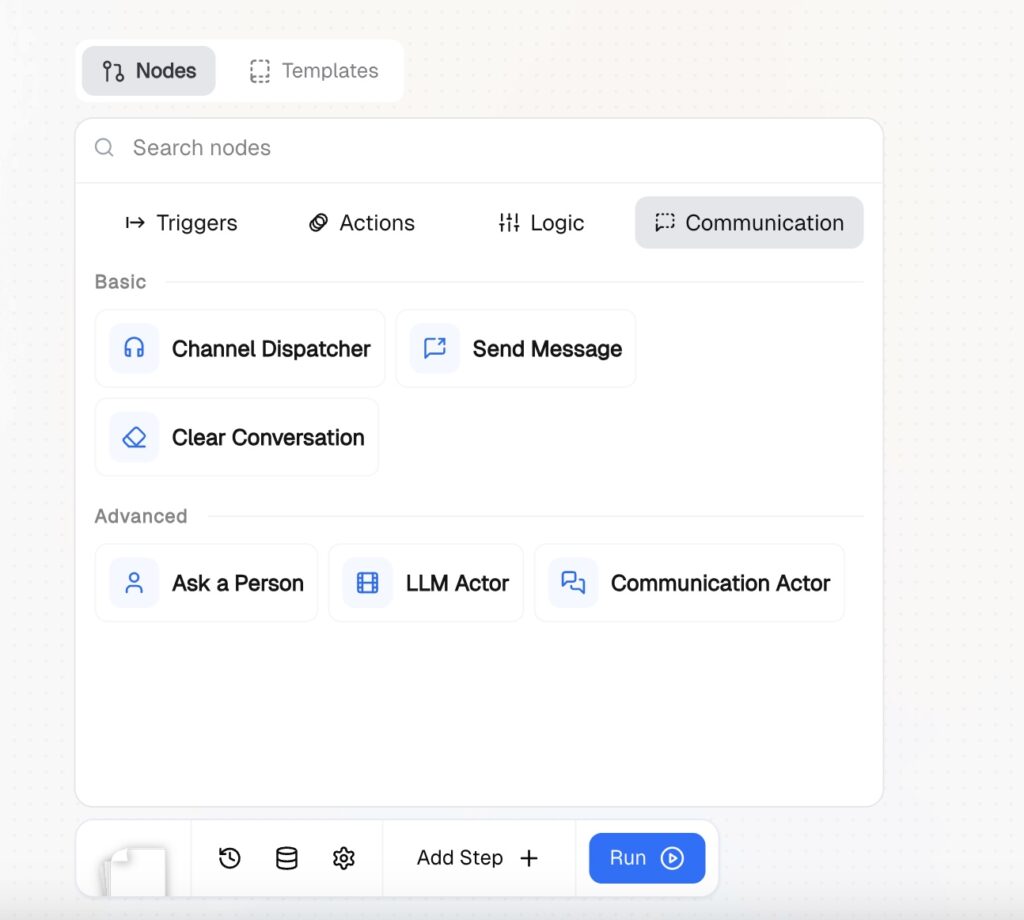The image size is (1024, 920).
Task: Select the Communication category tab
Action: pos(749,223)
